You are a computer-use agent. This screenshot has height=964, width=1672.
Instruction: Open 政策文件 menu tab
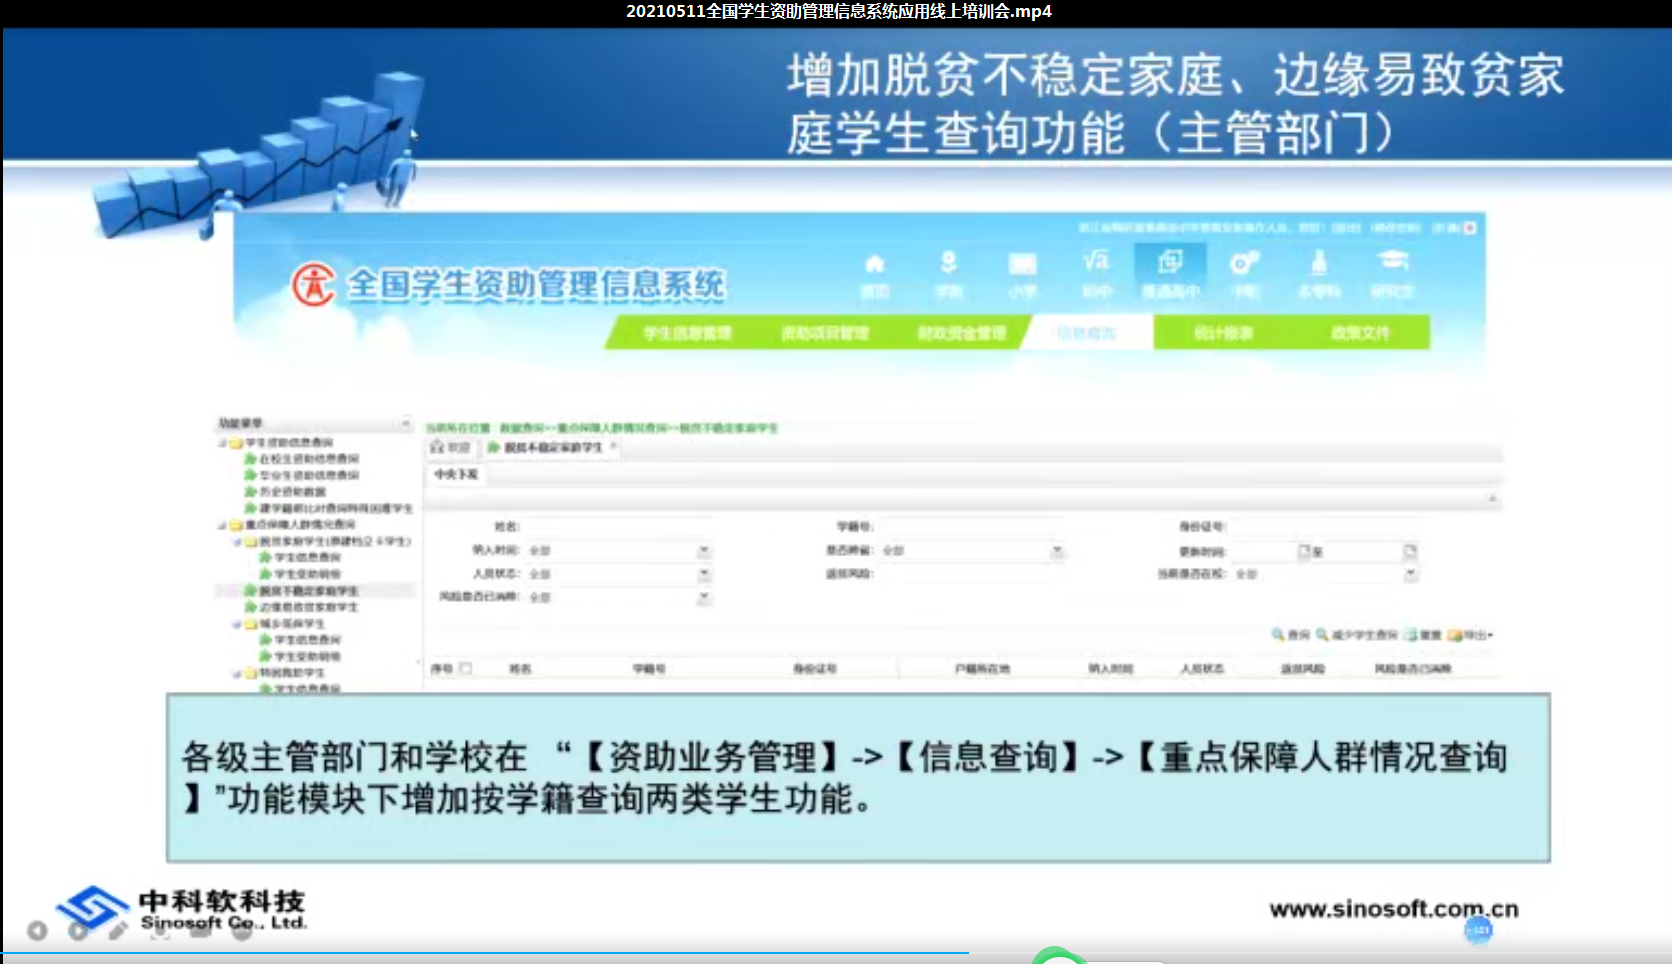pos(1360,333)
